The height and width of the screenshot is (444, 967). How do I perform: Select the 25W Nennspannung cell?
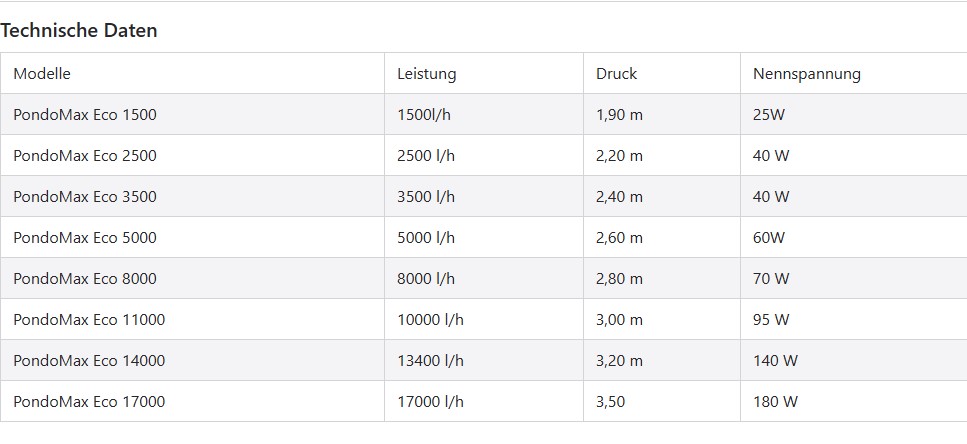[769, 115]
